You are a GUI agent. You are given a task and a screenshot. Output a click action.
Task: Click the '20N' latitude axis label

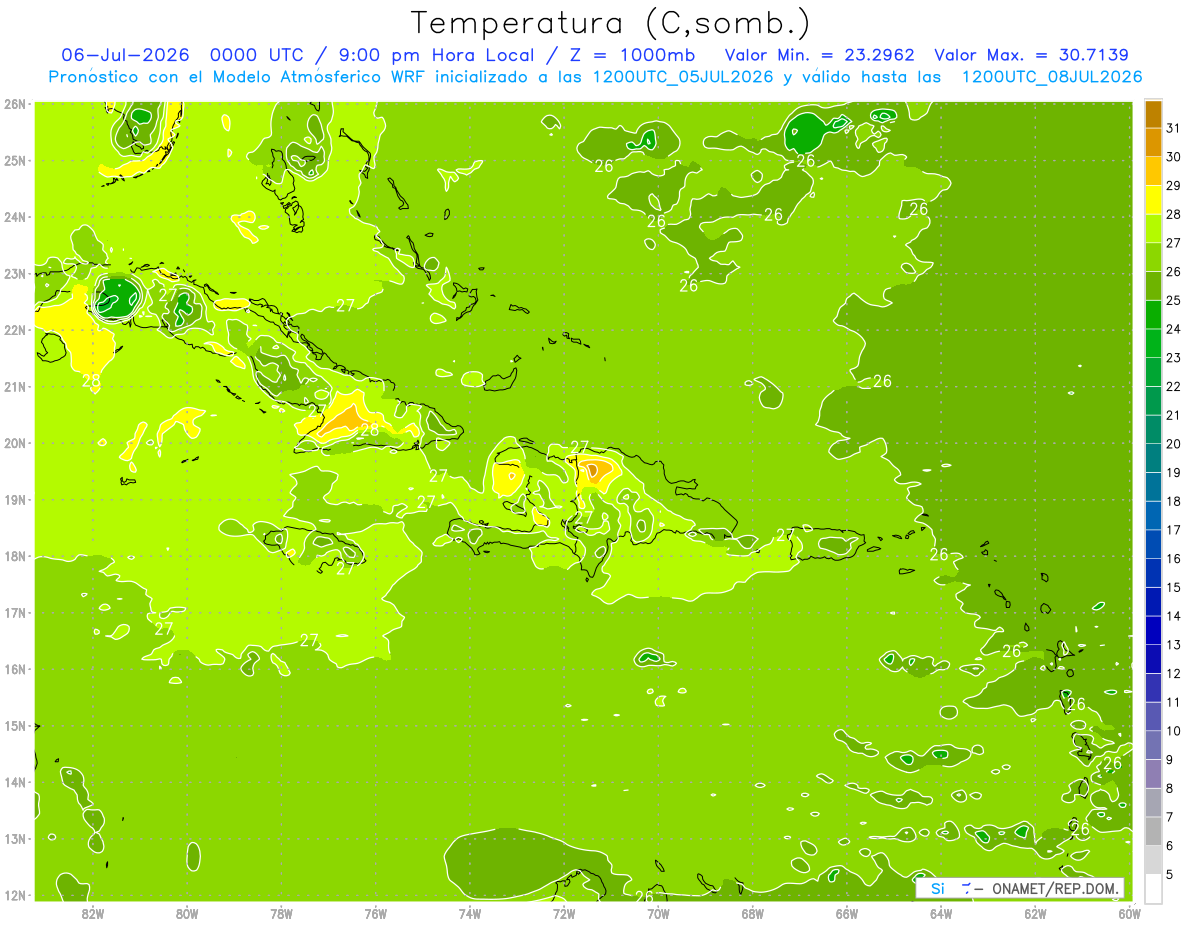(x=15, y=443)
